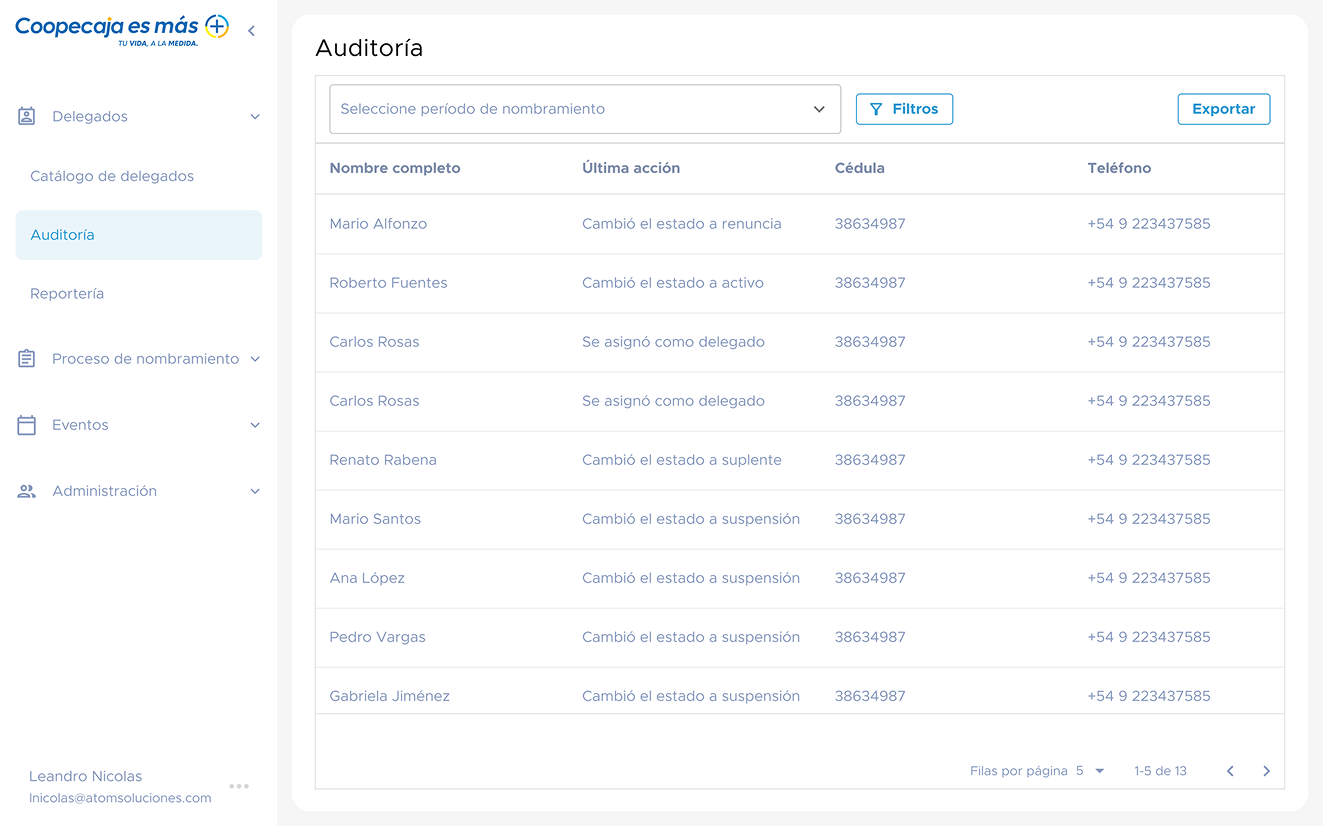
Task: Go to the previous table page
Action: pyautogui.click(x=1230, y=771)
